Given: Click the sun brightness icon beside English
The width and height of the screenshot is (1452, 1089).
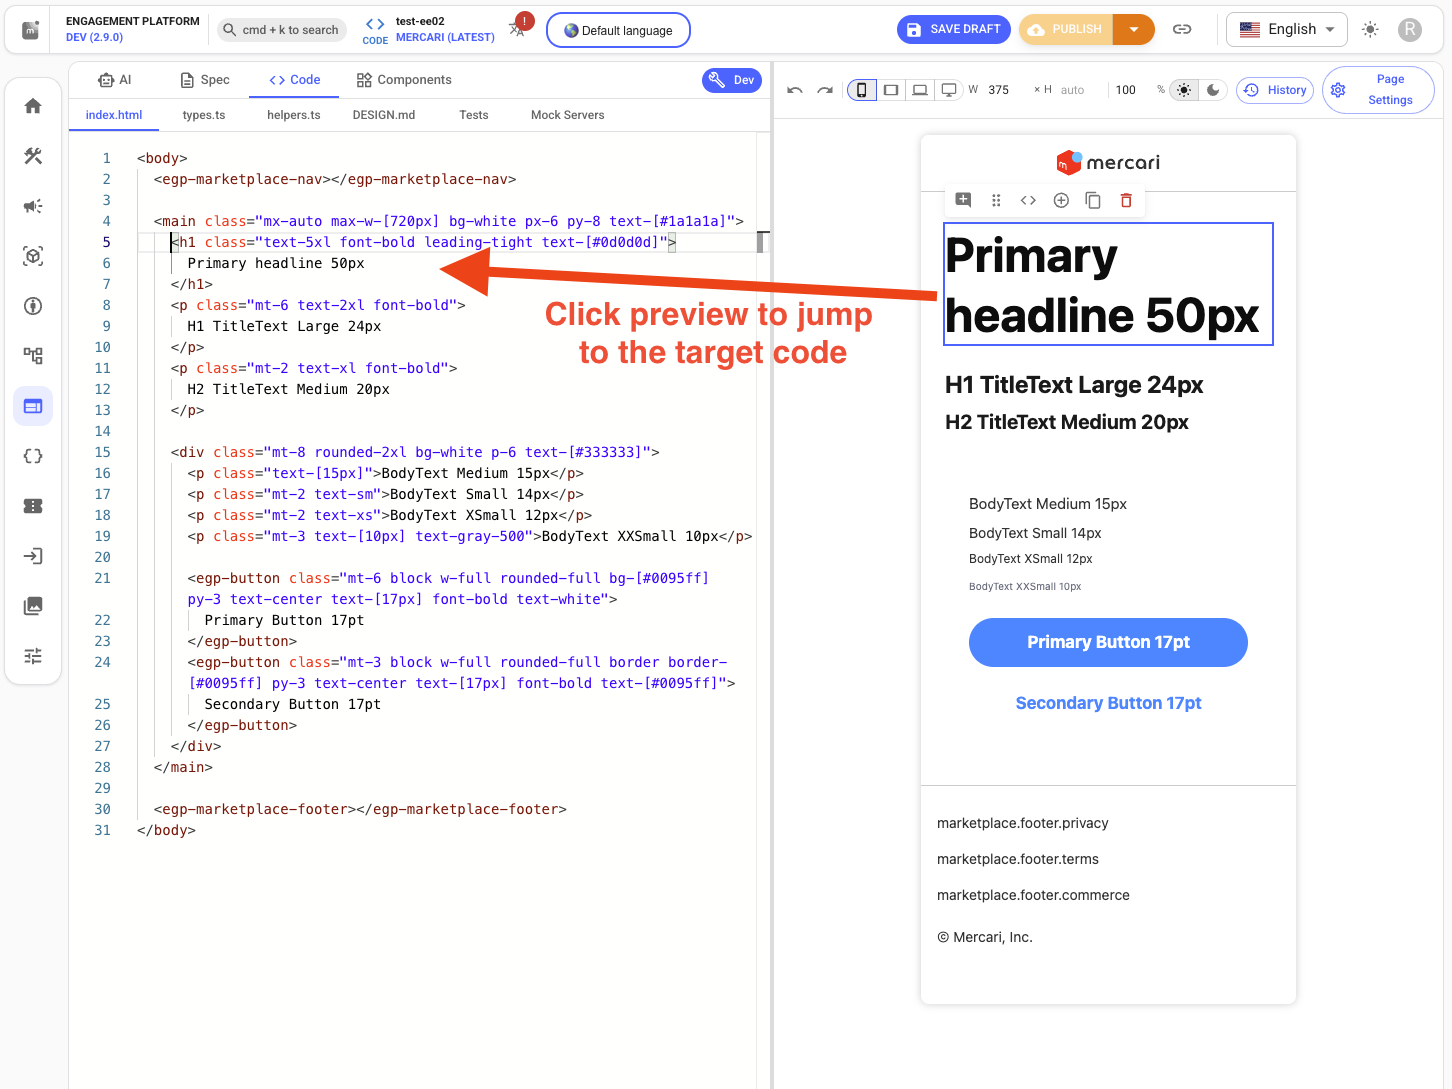Looking at the screenshot, I should pyautogui.click(x=1370, y=29).
